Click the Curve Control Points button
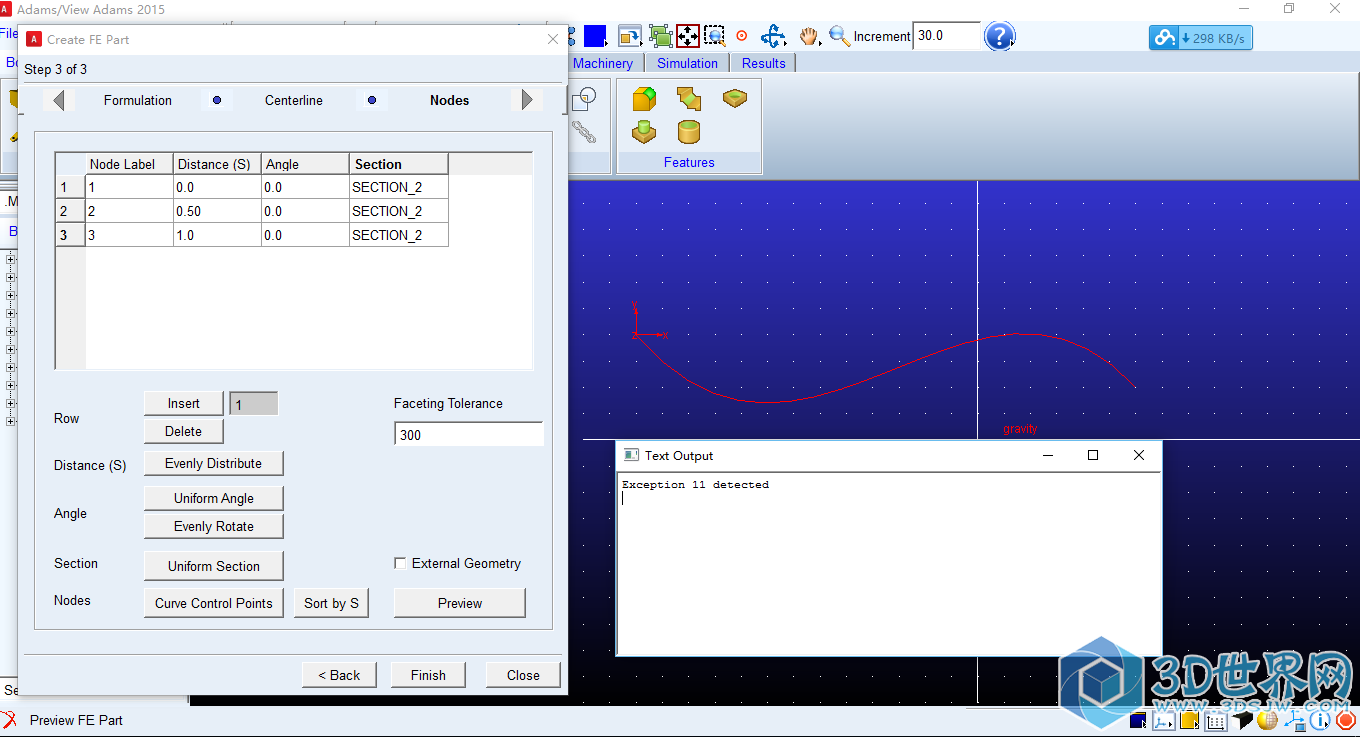Image resolution: width=1360 pixels, height=737 pixels. tap(214, 603)
